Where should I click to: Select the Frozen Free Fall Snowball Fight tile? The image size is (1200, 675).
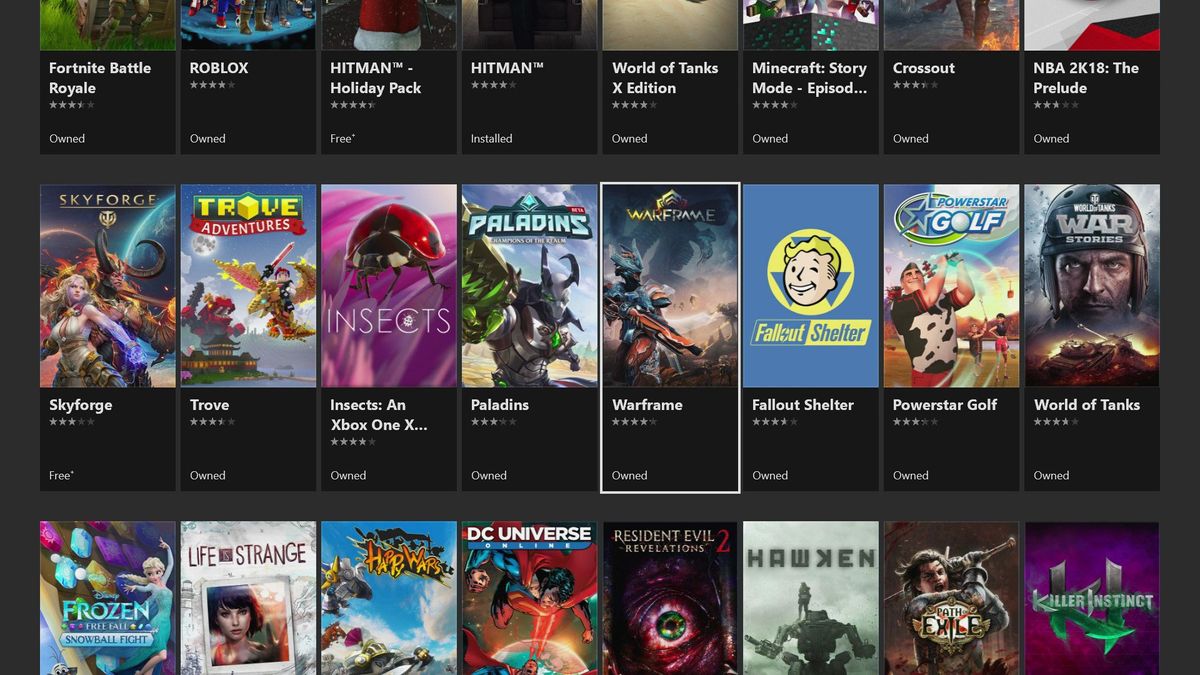[107, 598]
